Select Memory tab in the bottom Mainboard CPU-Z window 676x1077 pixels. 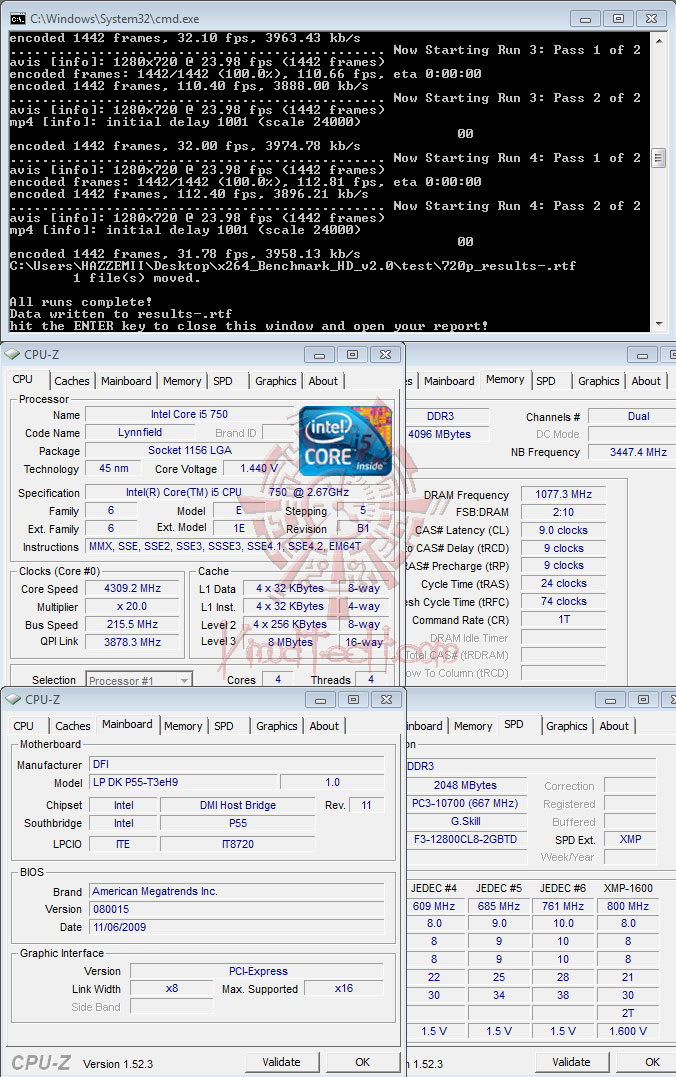tap(183, 726)
